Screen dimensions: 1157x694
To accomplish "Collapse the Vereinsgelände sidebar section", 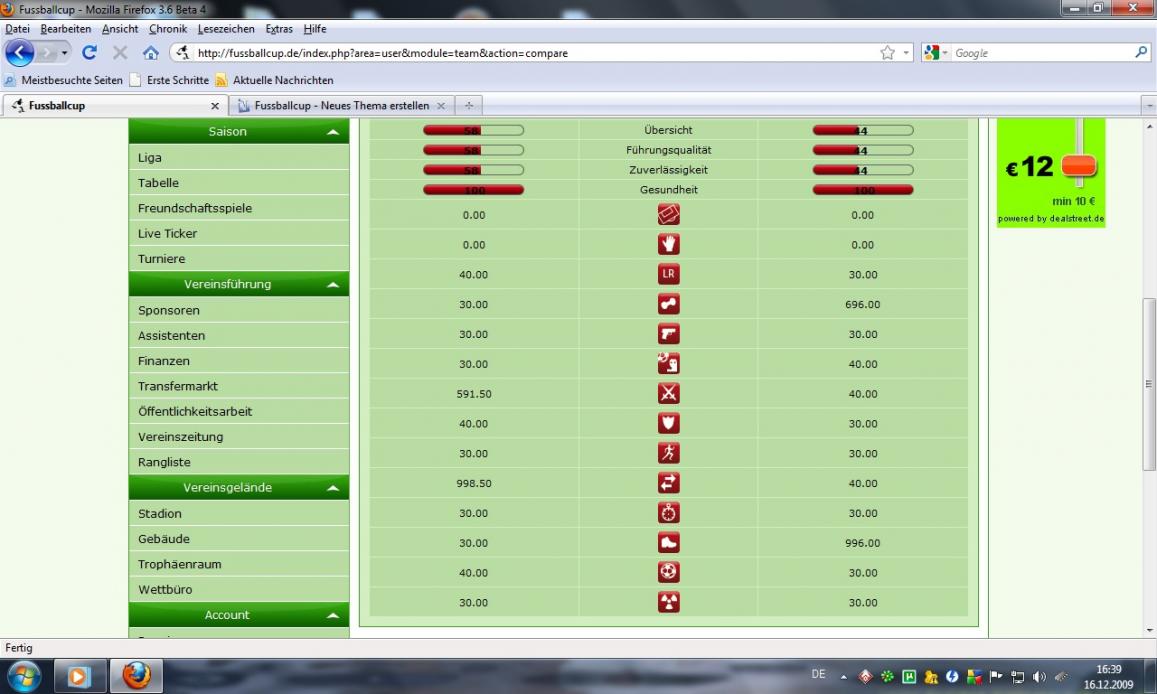I will 331,488.
